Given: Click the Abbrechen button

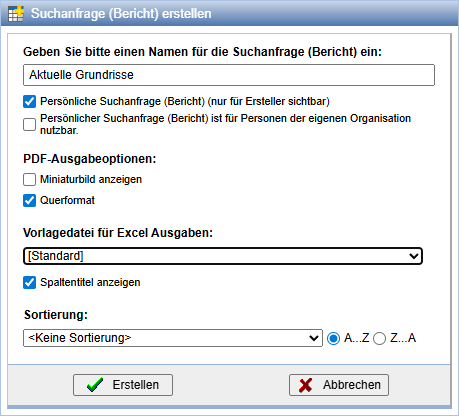Looking at the screenshot, I should 339,385.
